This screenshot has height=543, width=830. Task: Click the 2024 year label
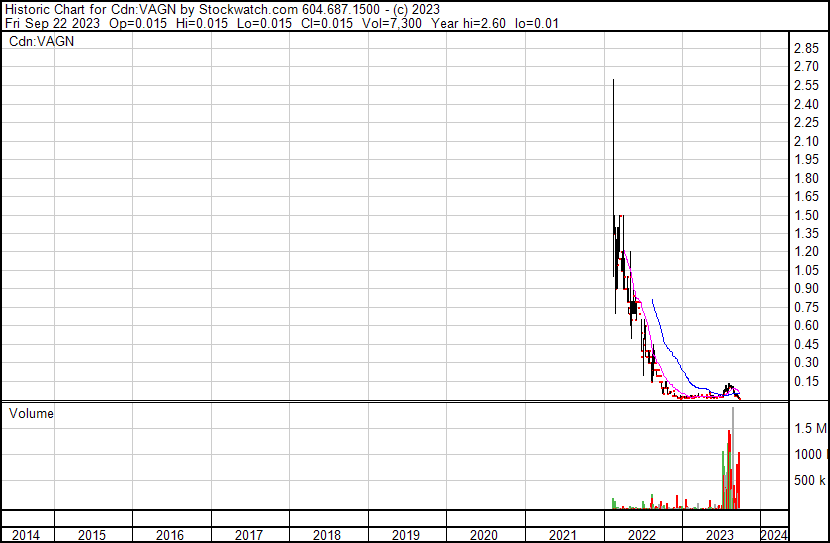click(x=774, y=535)
